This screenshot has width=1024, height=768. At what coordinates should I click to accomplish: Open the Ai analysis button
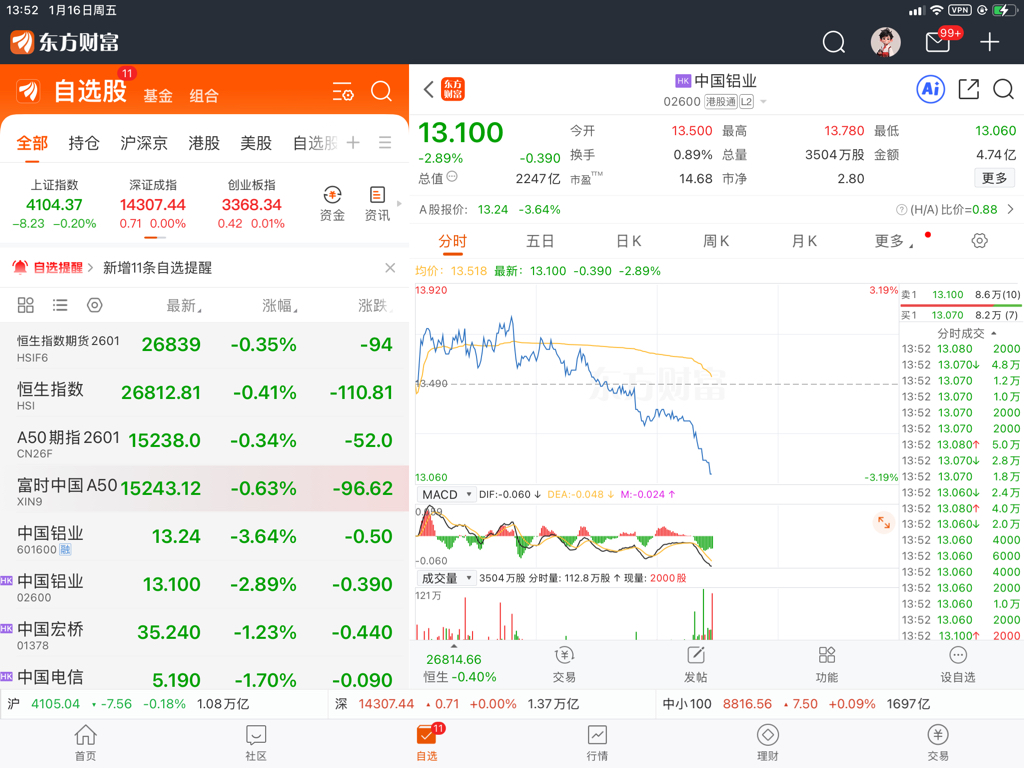point(931,89)
